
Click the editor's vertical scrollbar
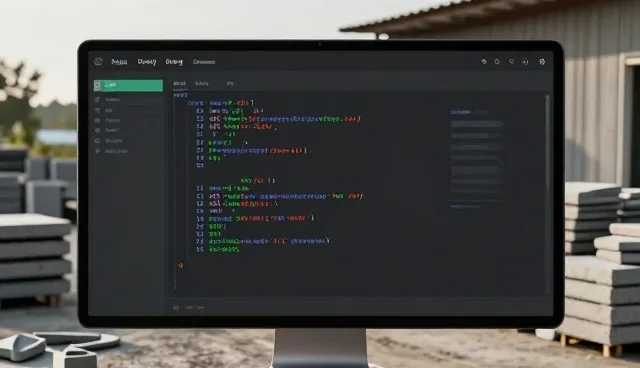(x=547, y=194)
